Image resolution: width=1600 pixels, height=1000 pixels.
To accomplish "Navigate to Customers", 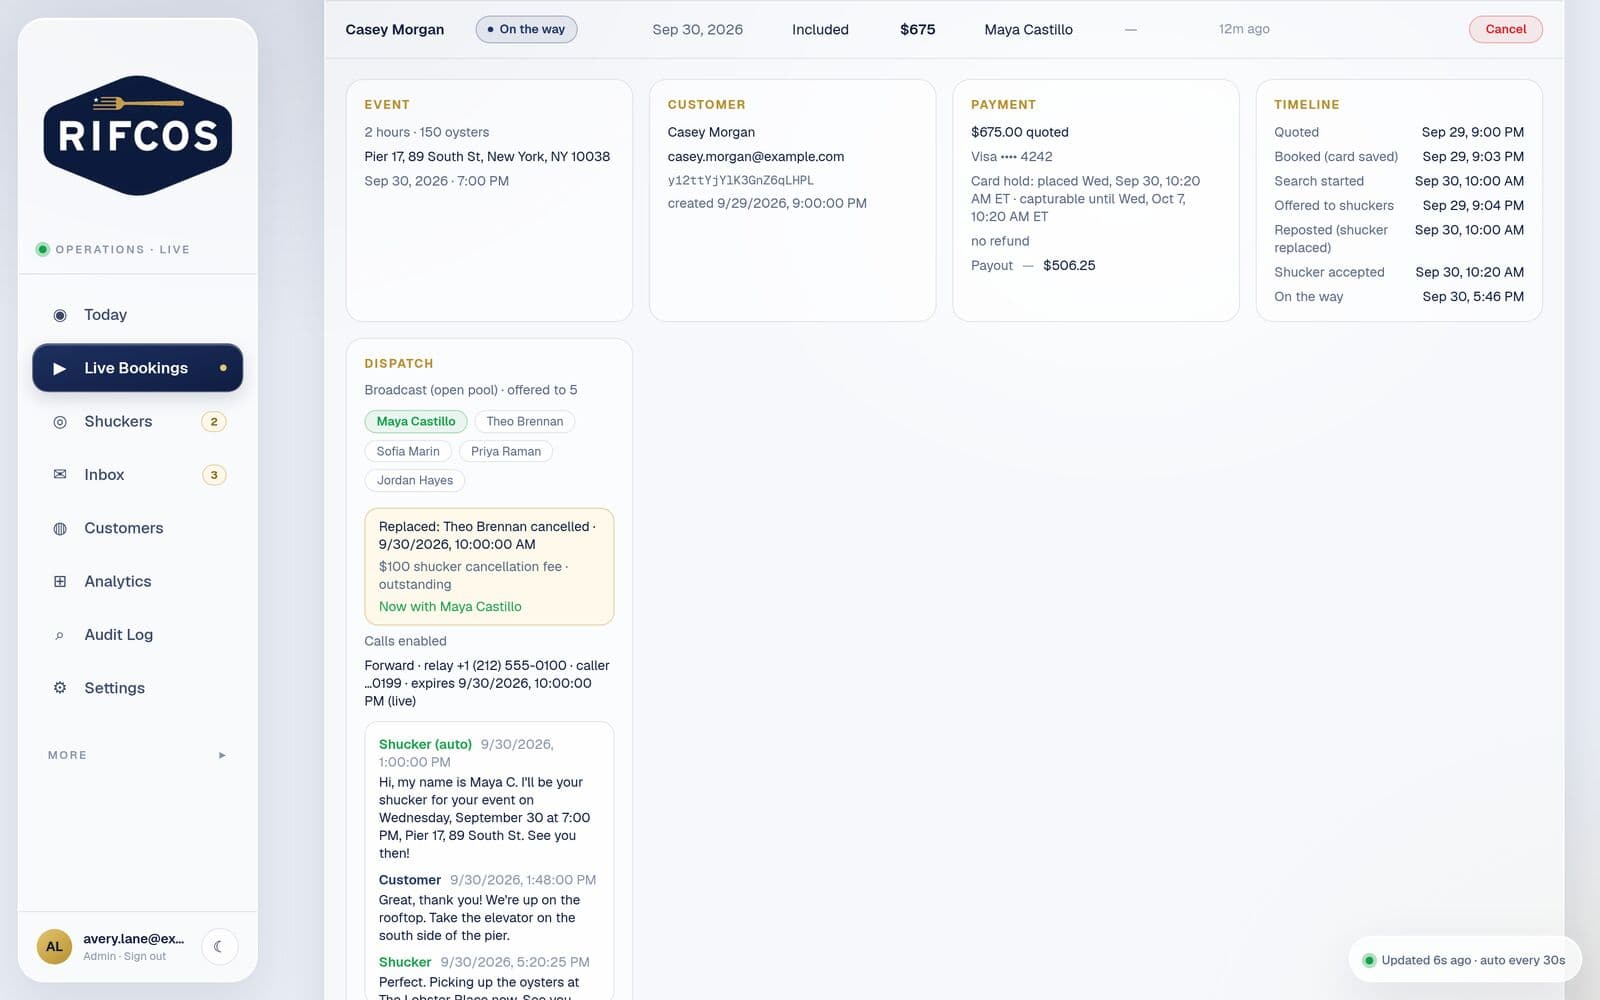I will (x=138, y=528).
